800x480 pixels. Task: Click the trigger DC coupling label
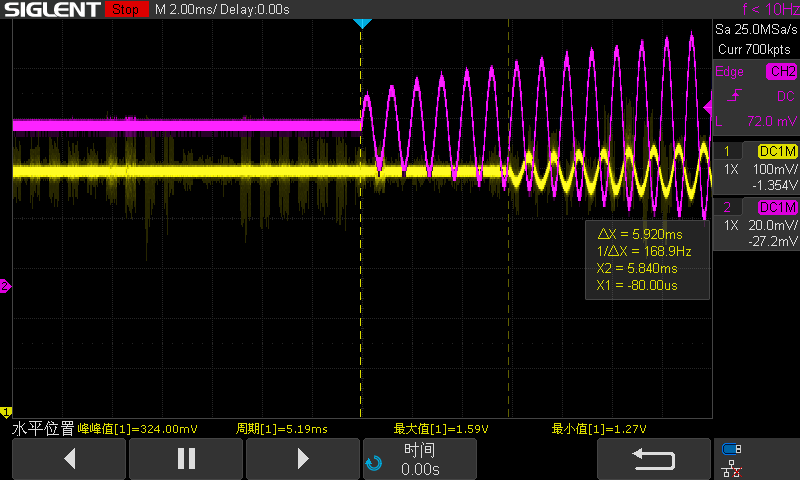786,96
